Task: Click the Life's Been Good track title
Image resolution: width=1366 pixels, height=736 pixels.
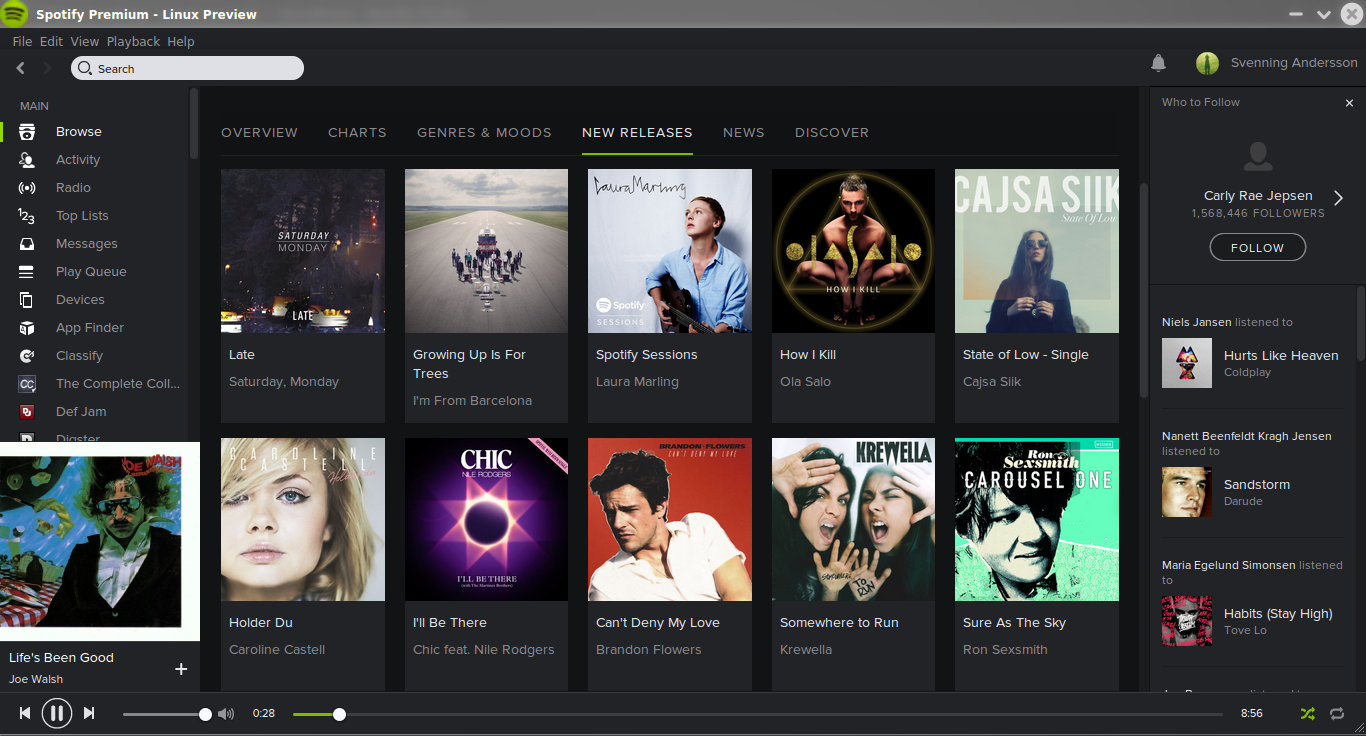Action: pyautogui.click(x=61, y=658)
